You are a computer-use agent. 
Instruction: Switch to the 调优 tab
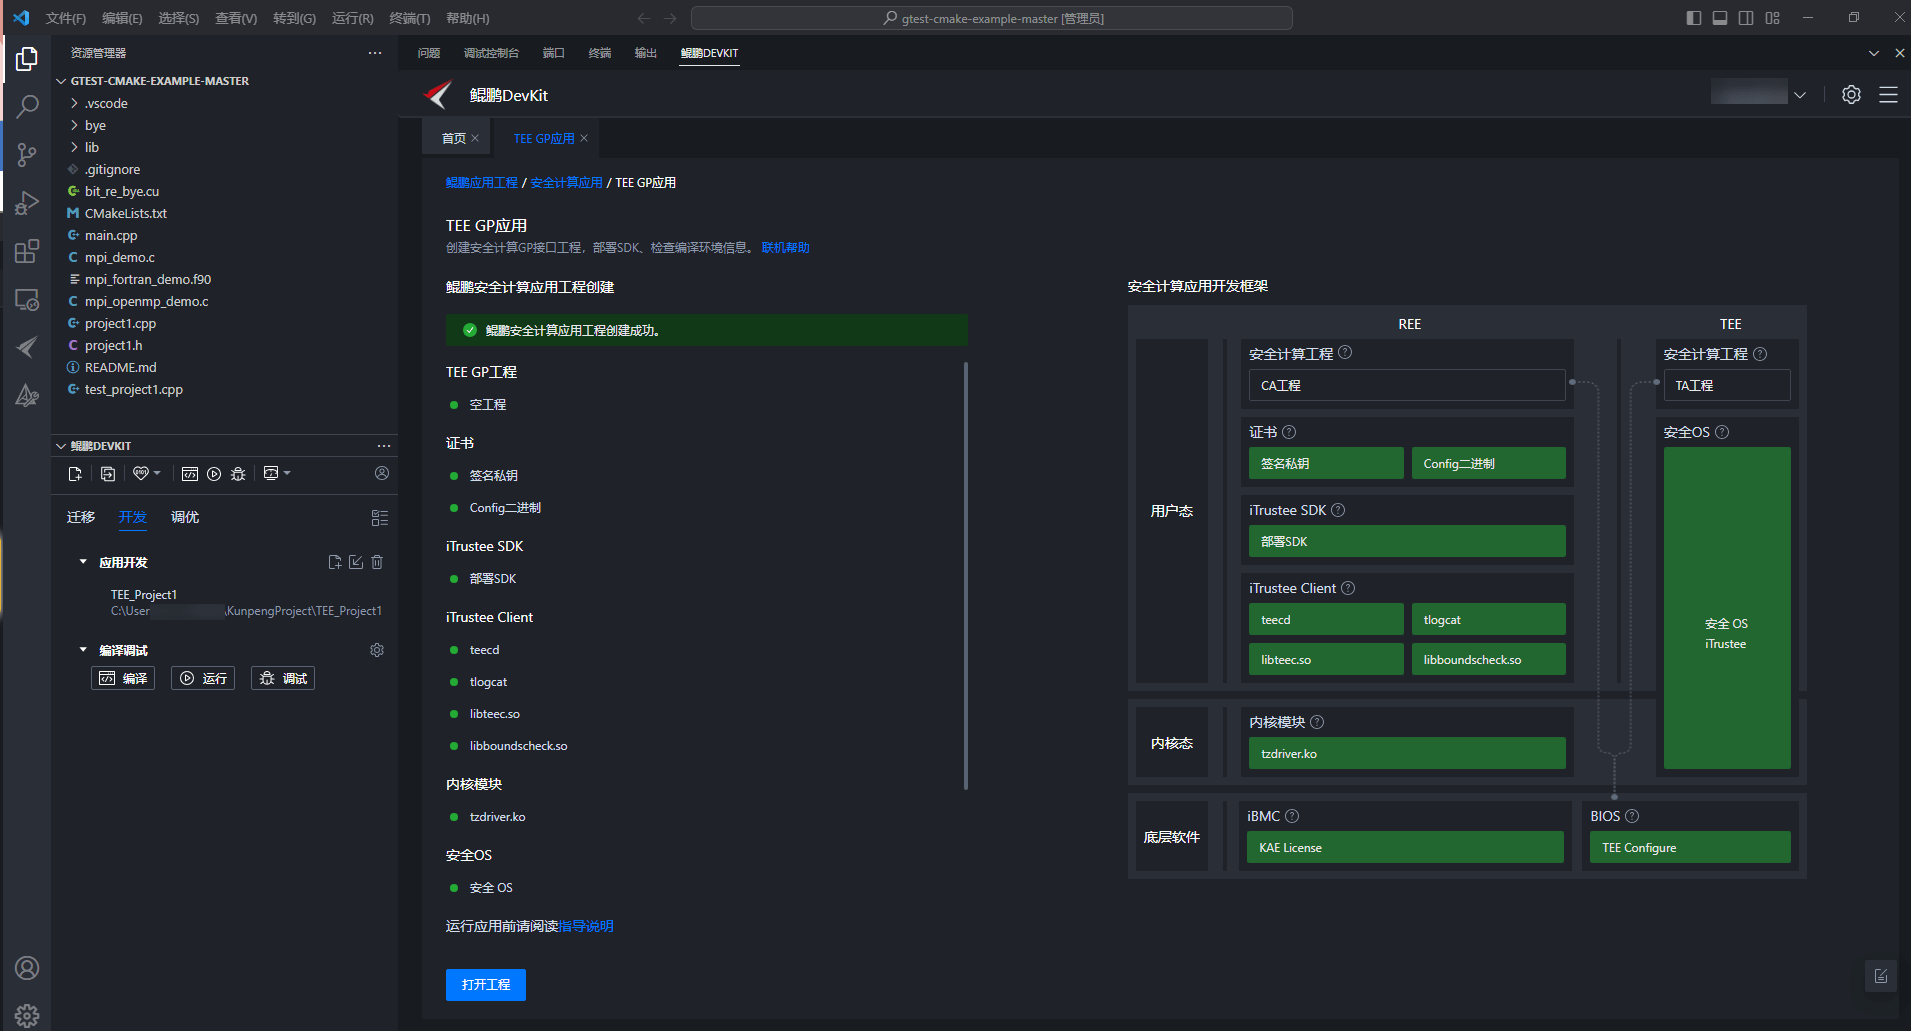coord(185,517)
